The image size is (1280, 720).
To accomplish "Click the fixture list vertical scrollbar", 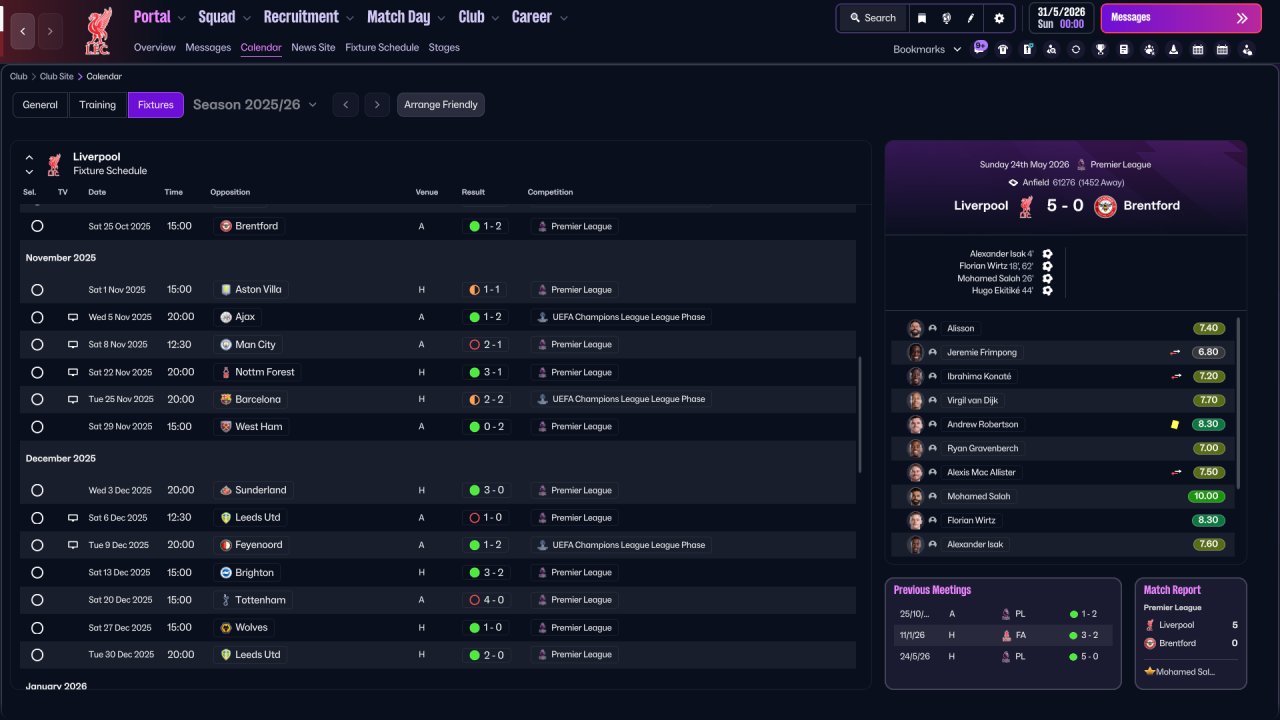I will click(x=859, y=415).
